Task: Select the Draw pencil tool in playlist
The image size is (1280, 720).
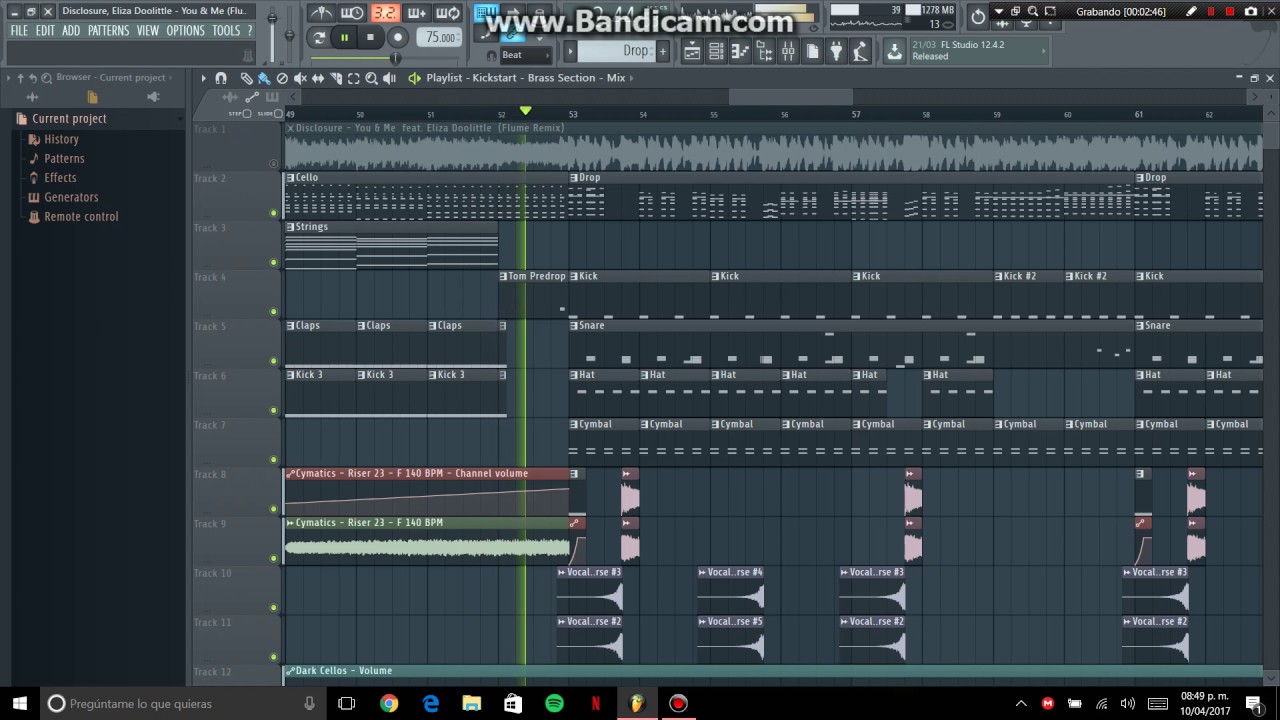Action: point(246,78)
